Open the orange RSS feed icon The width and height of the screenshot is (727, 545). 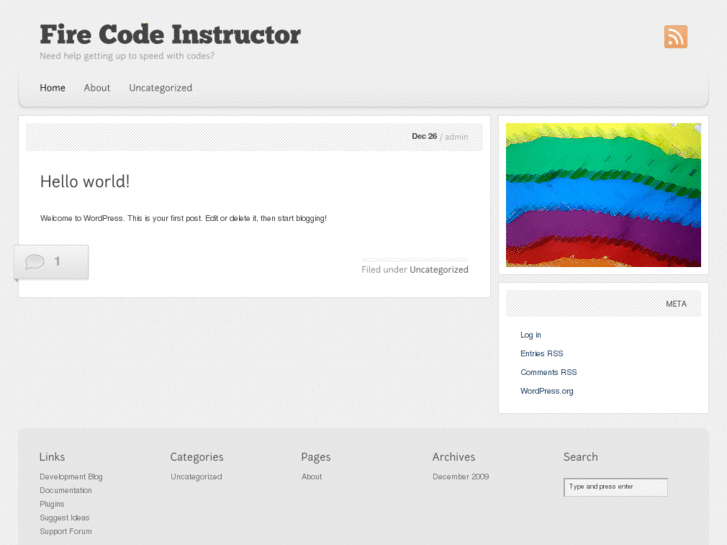pyautogui.click(x=675, y=37)
